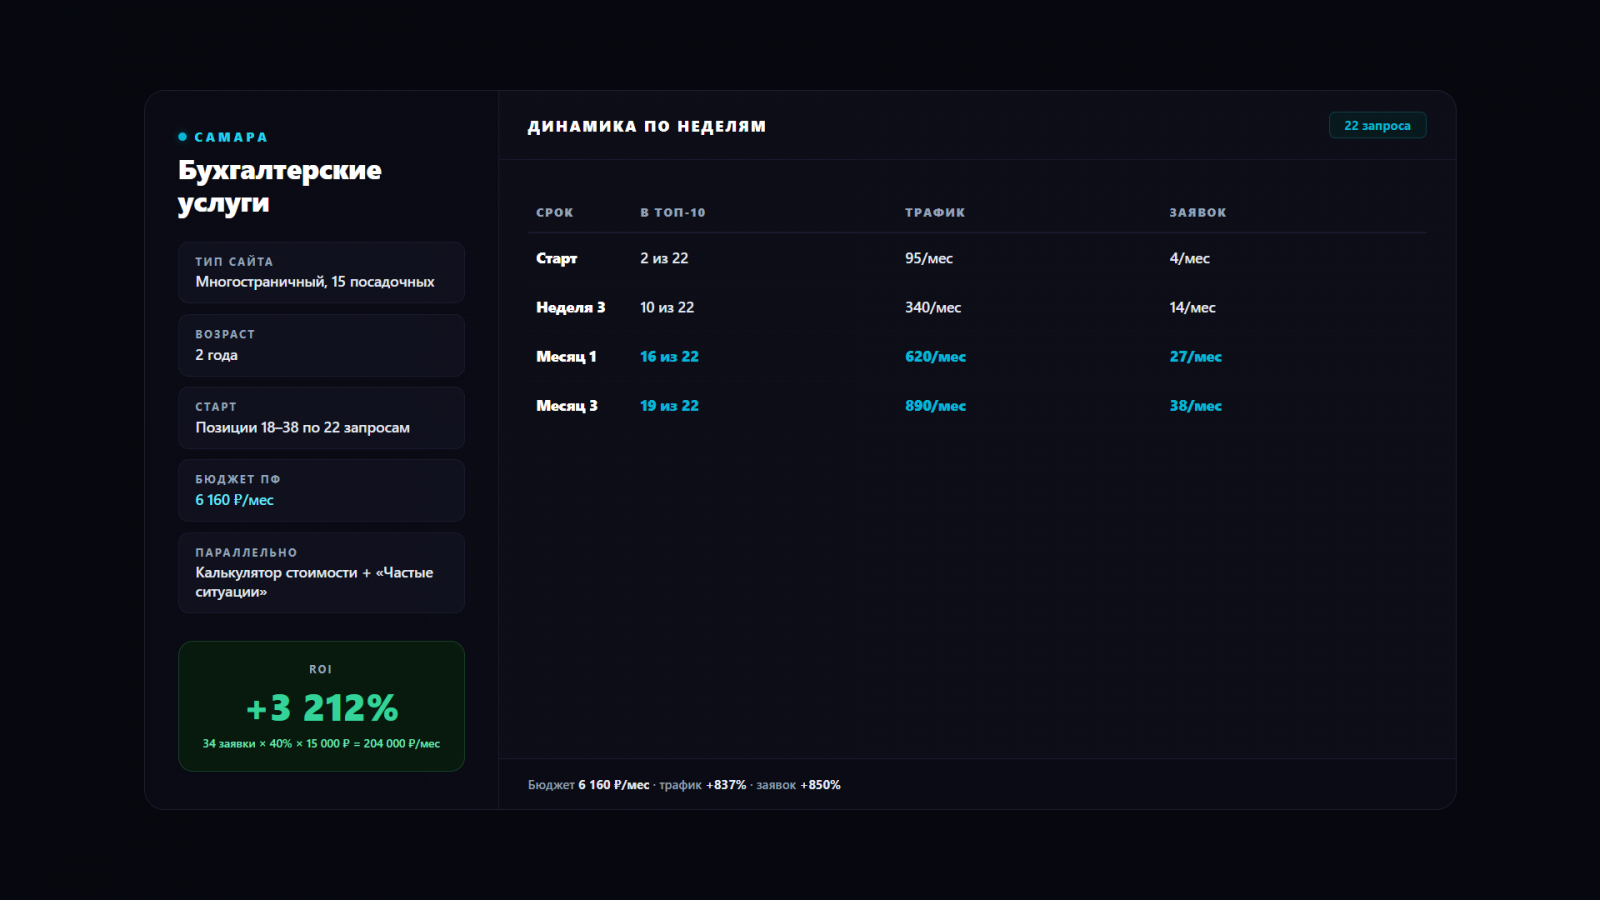Click the blue dot beside САМАРА
Screen dimensions: 1600x900
point(183,137)
